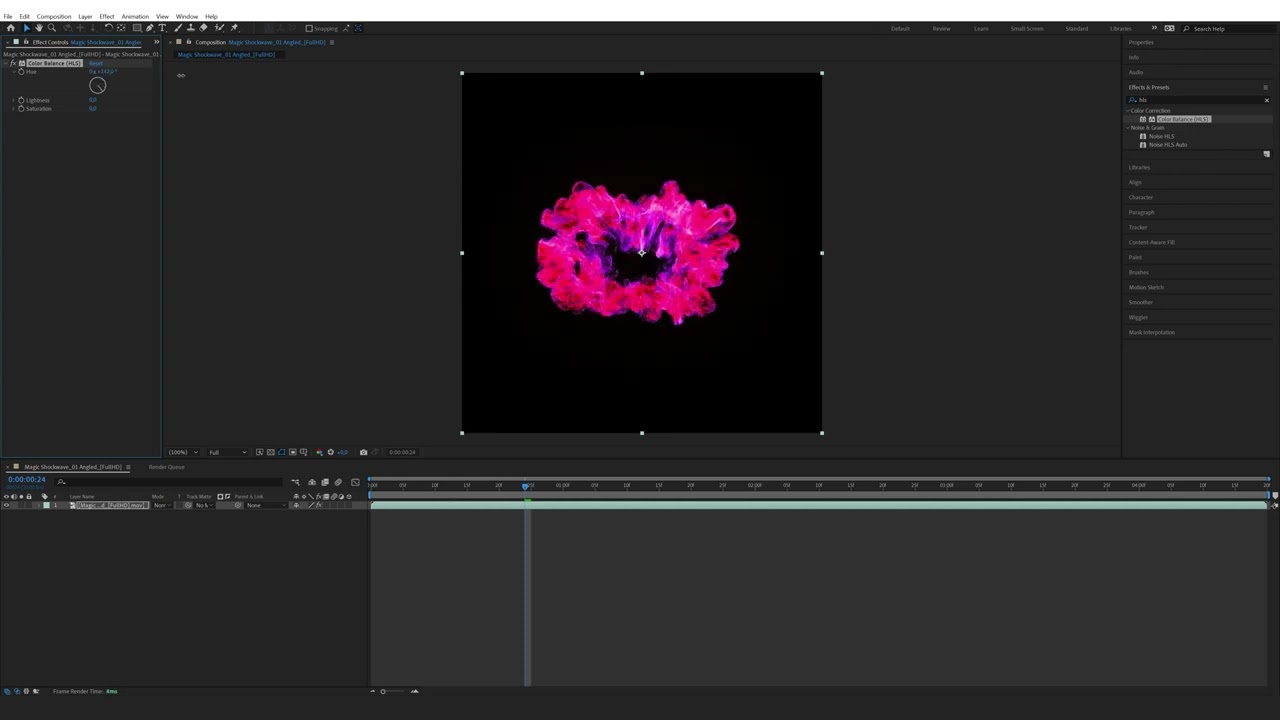The image size is (1280, 720).
Task: Select the Zoom magnifier tool
Action: pyautogui.click(x=52, y=28)
